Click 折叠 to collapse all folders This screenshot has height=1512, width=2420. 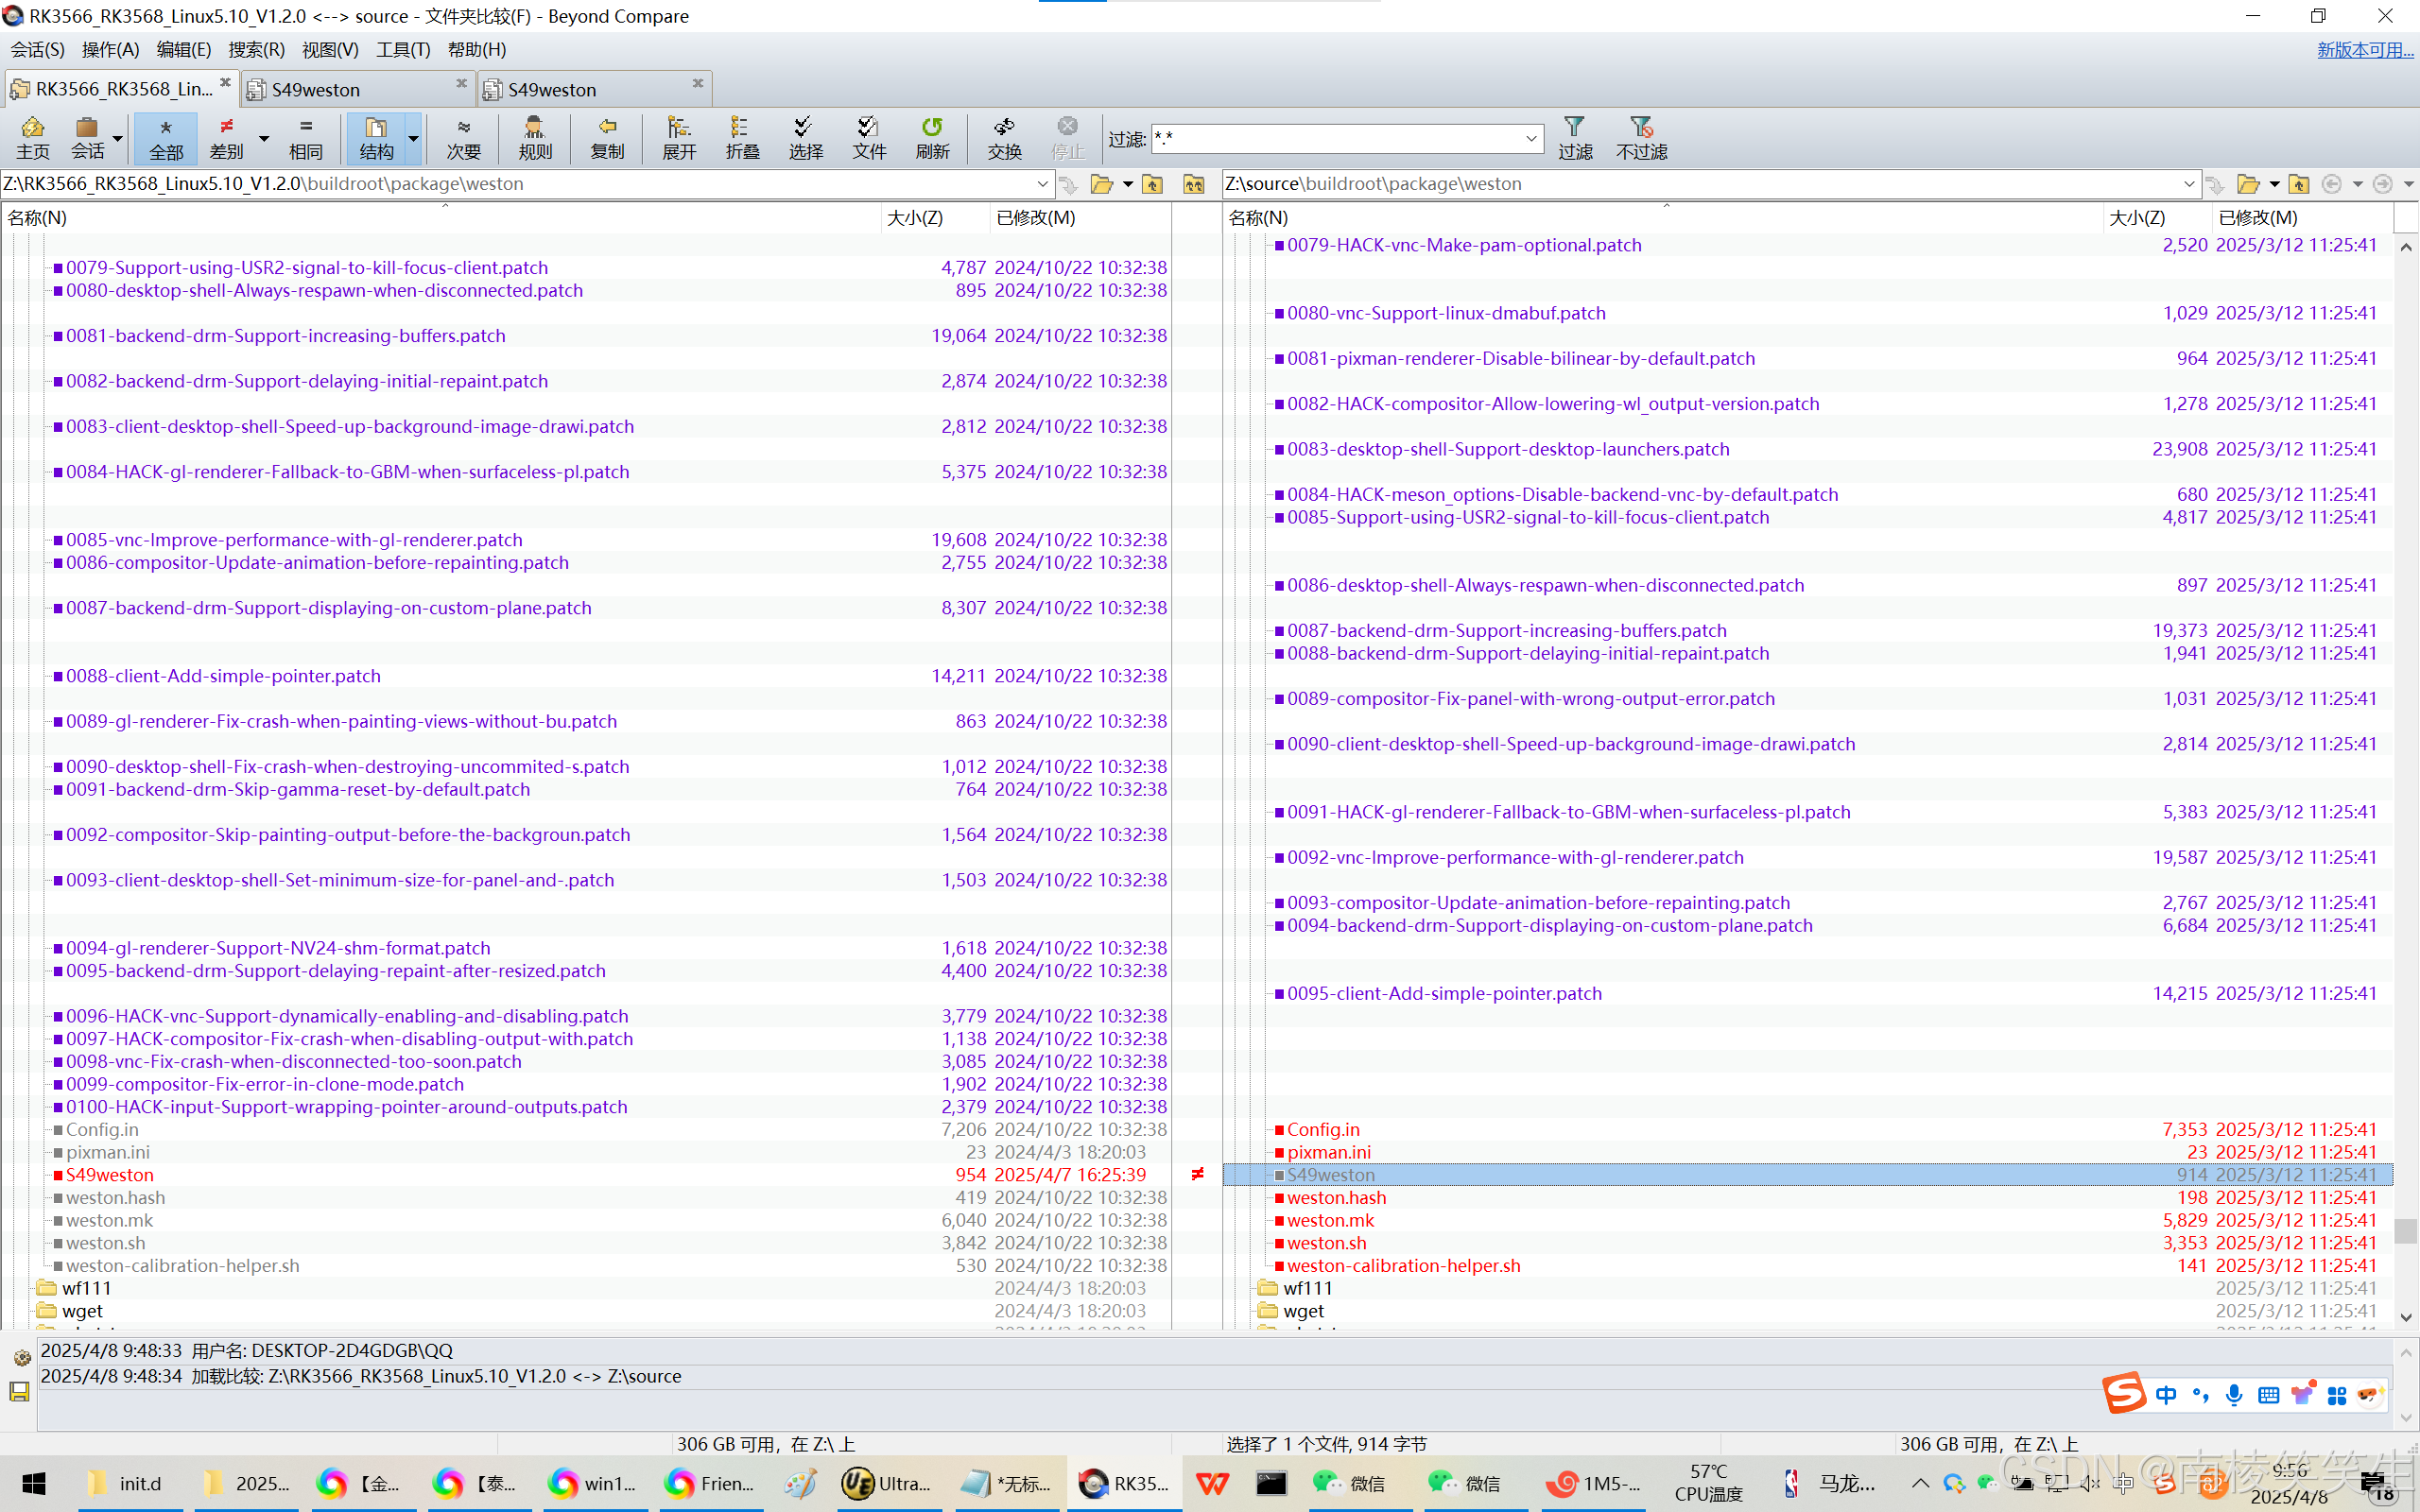(x=742, y=138)
